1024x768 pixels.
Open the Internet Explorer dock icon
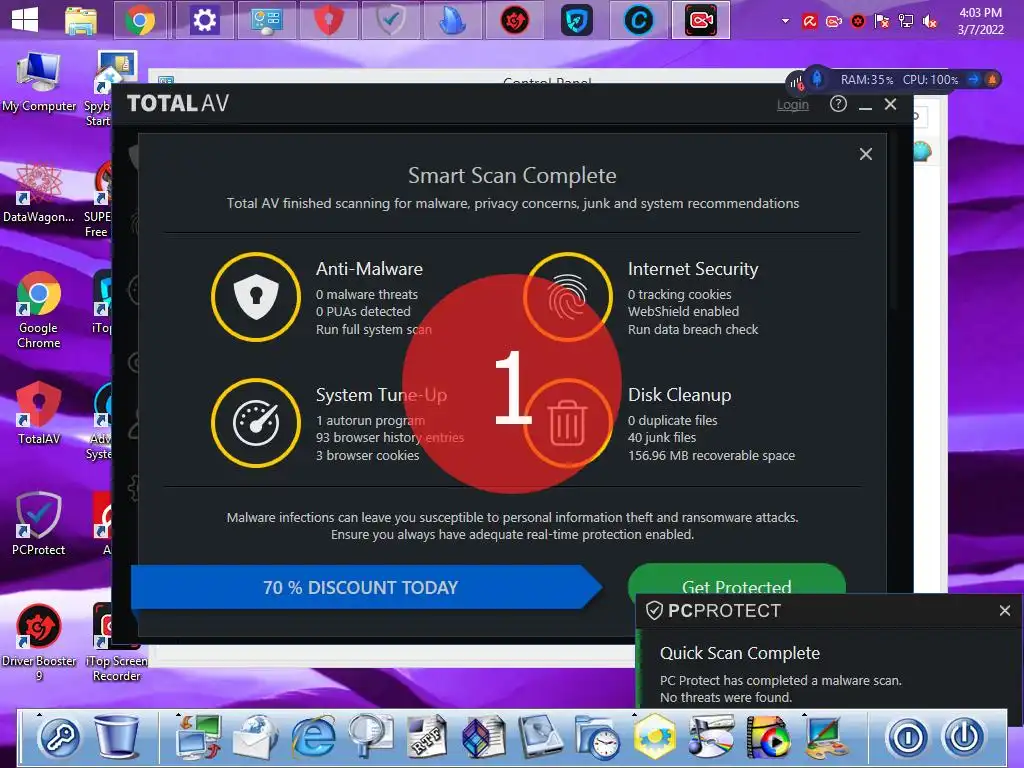pos(313,737)
